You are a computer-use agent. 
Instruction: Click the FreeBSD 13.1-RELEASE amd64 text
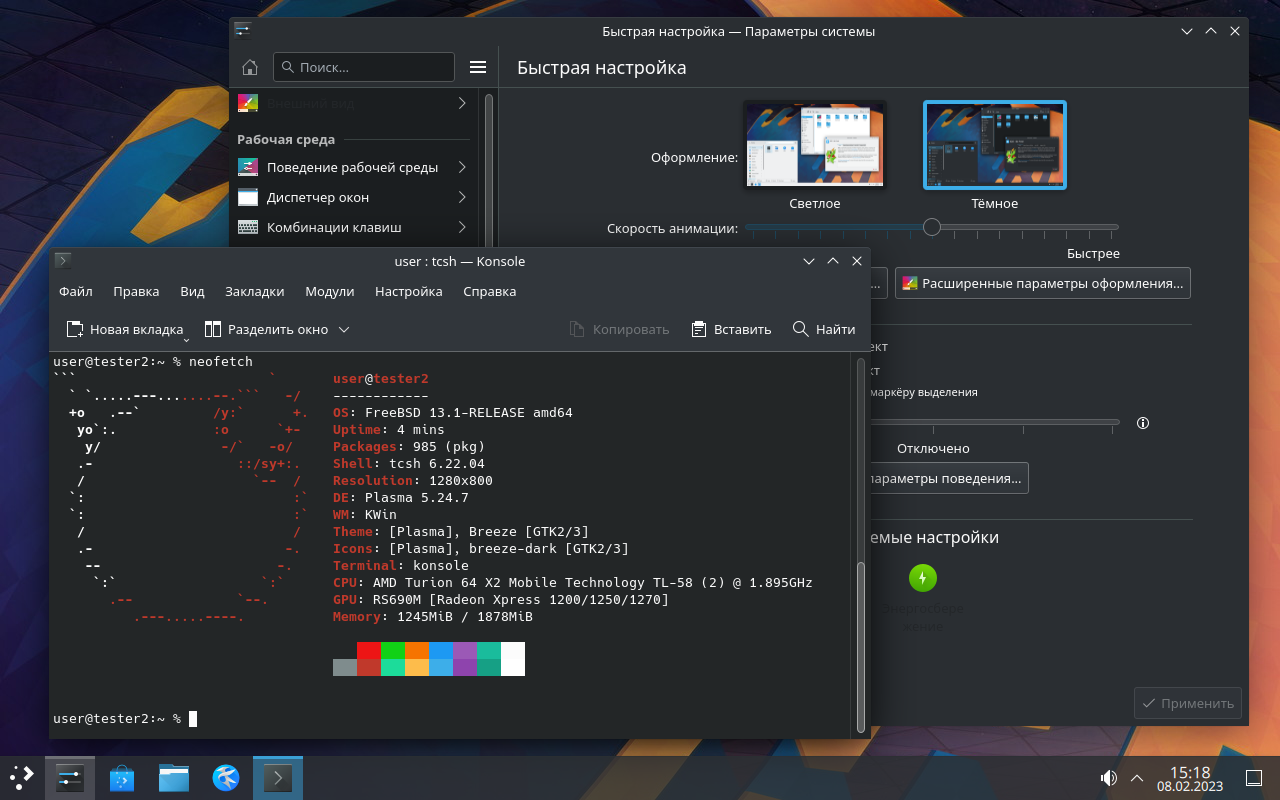tap(469, 412)
